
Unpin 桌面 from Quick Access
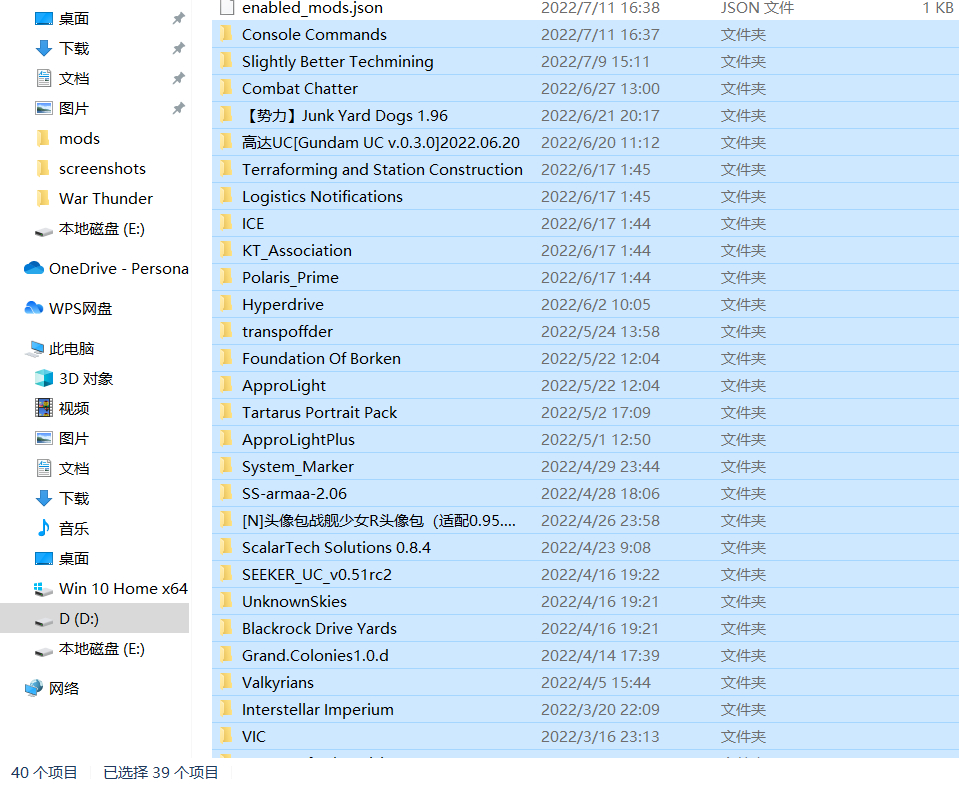[178, 17]
